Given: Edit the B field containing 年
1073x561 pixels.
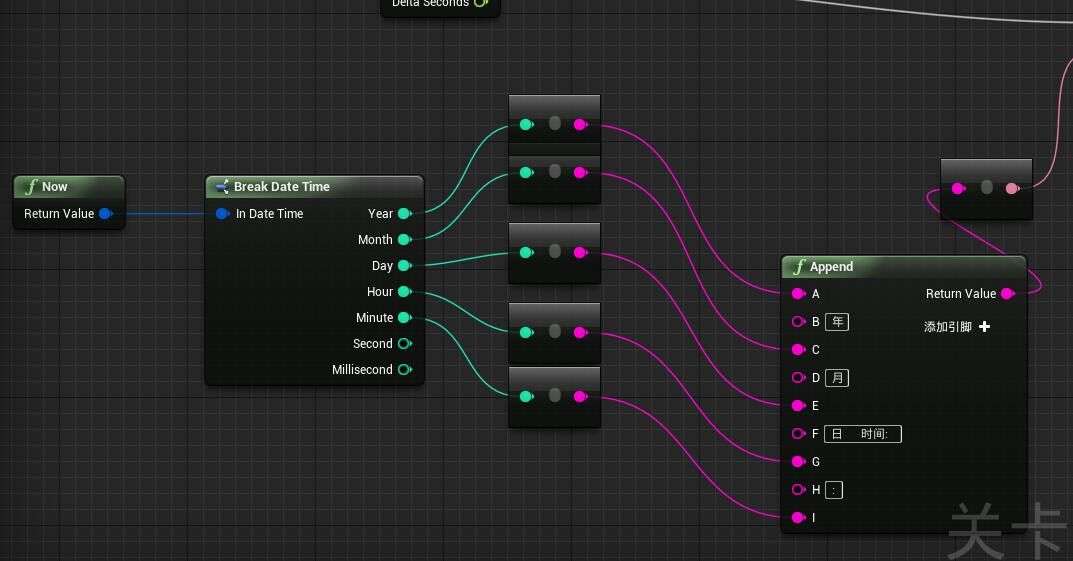Looking at the screenshot, I should coord(837,321).
